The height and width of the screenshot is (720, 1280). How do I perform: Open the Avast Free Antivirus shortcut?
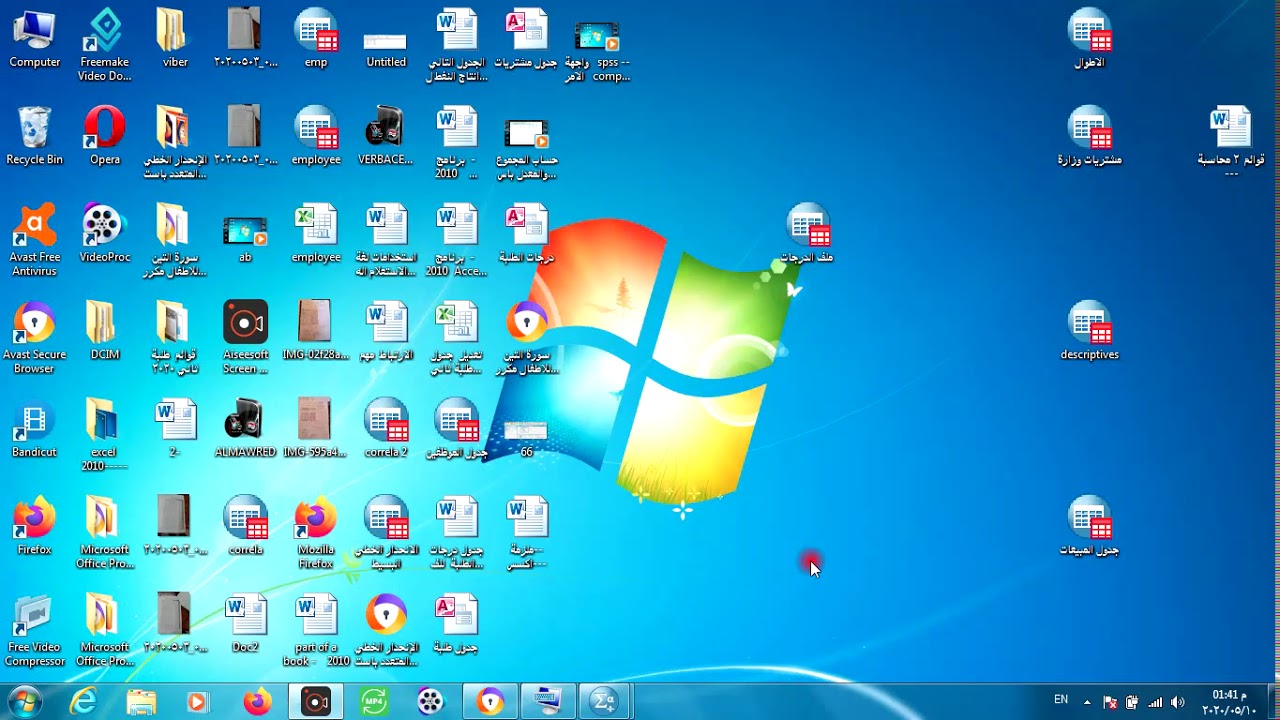coord(34,240)
